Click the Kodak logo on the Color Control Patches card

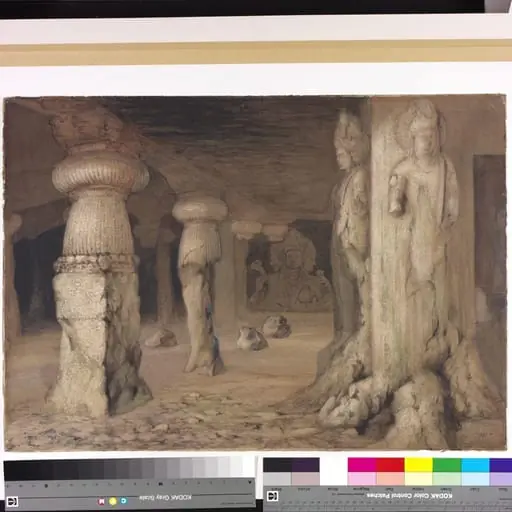point(273,496)
